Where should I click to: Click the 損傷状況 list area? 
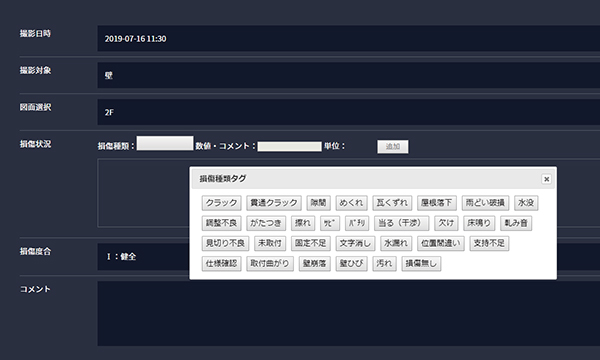143,193
